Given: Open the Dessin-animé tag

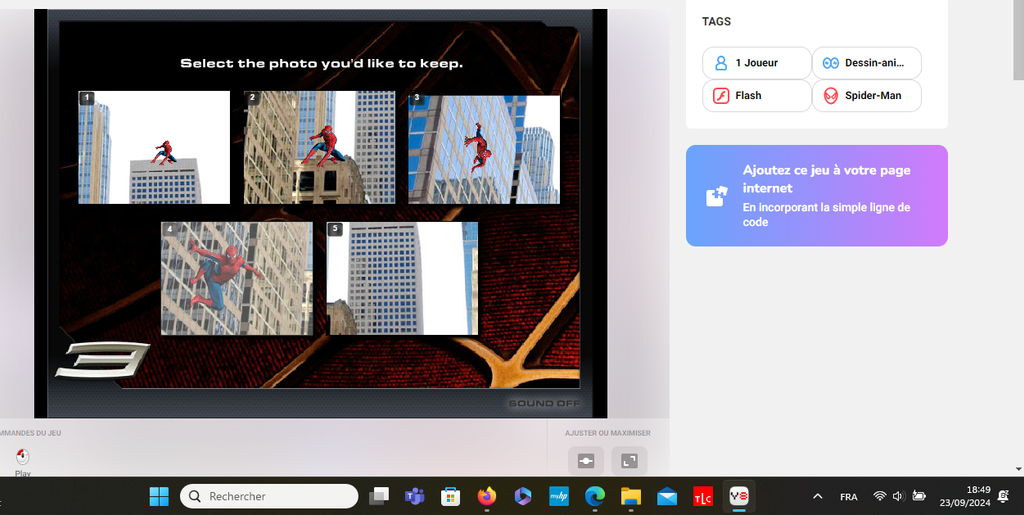Looking at the screenshot, I should point(866,63).
